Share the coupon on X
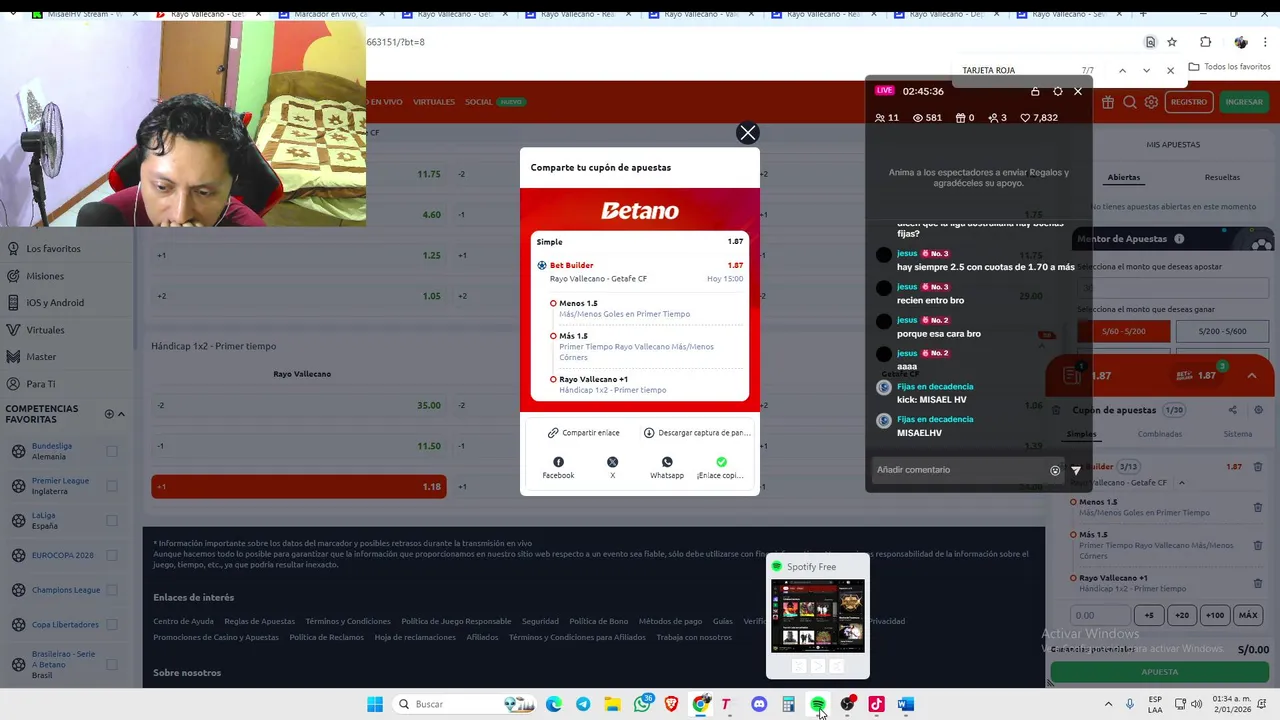Viewport: 1280px width, 720px height. [x=612, y=467]
